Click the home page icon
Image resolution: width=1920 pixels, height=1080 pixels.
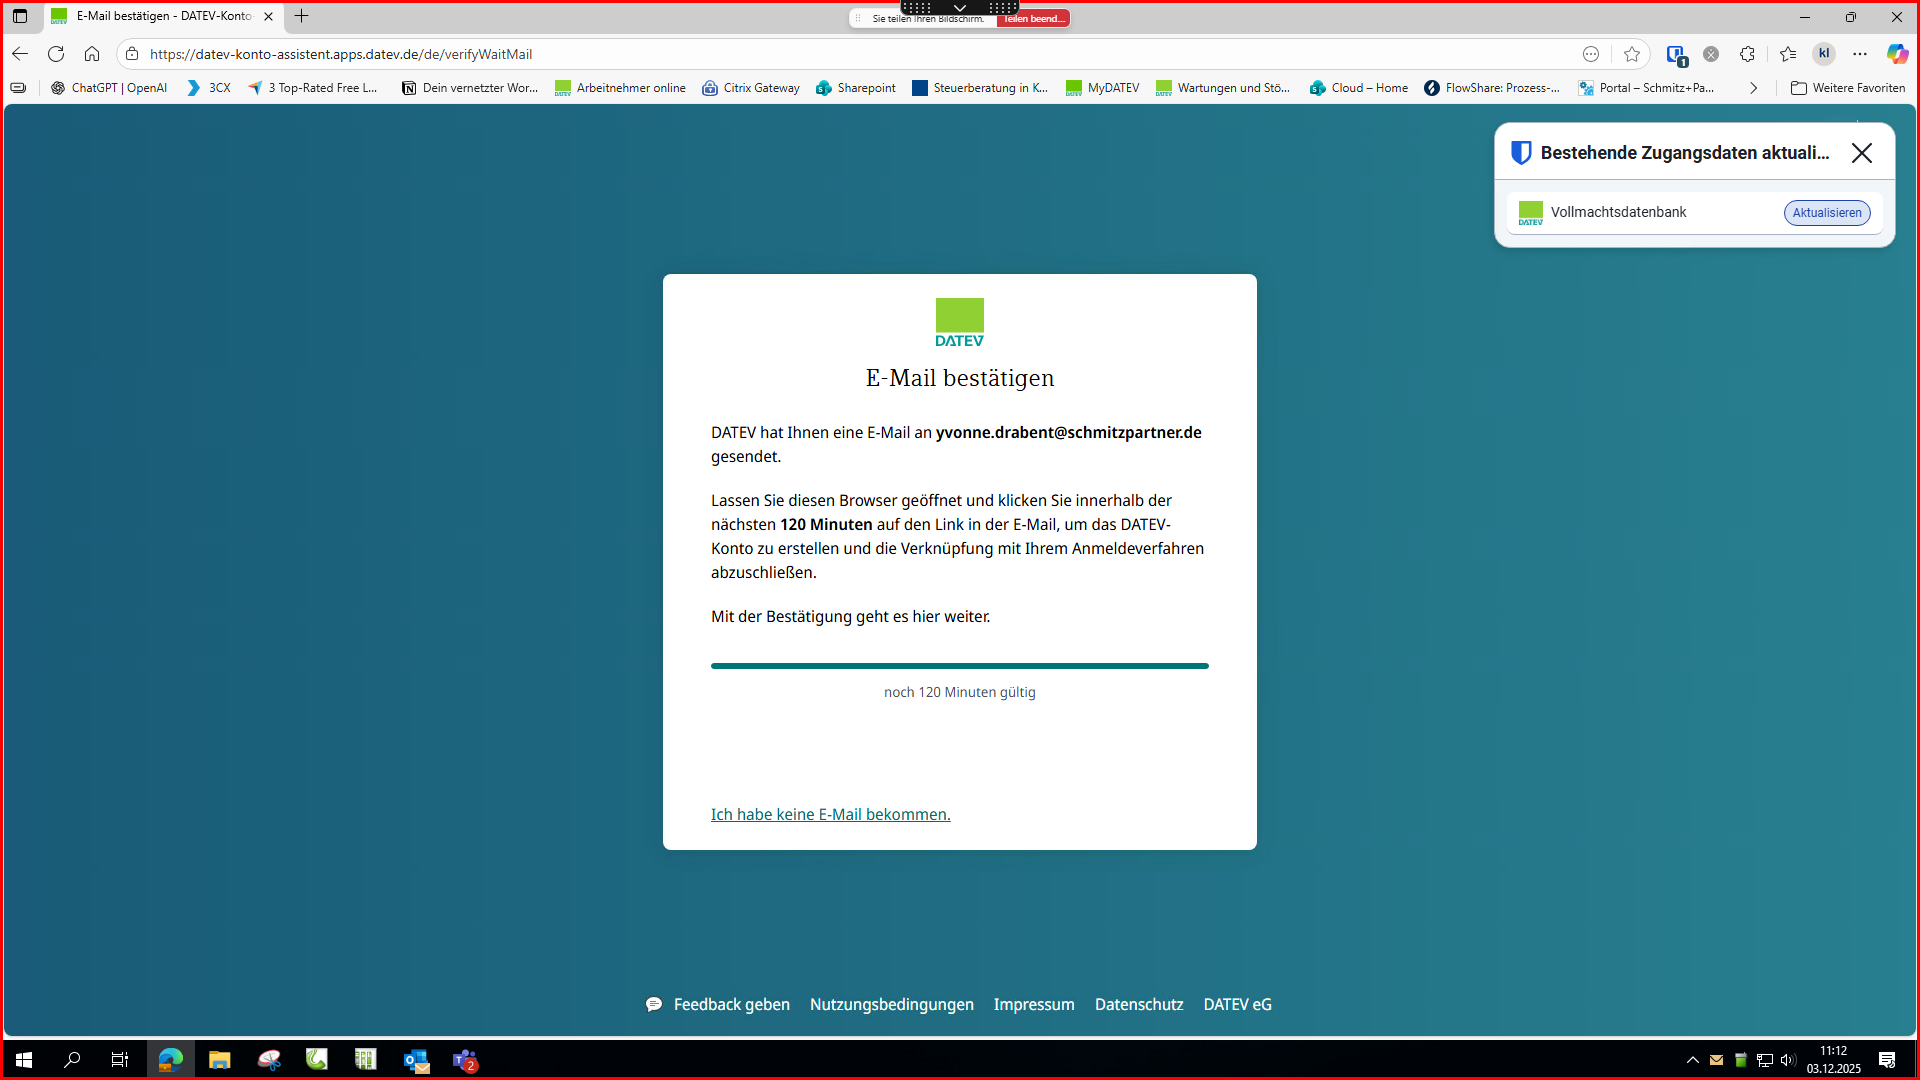coord(92,54)
